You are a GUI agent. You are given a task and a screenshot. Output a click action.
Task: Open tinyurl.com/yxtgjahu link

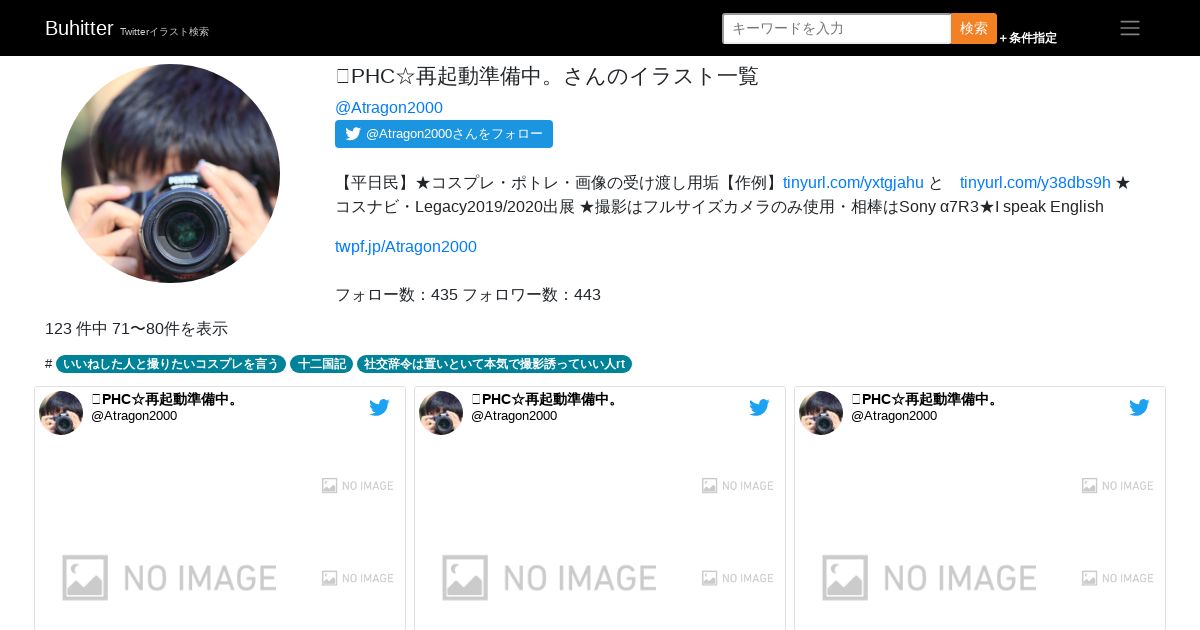[x=853, y=182]
